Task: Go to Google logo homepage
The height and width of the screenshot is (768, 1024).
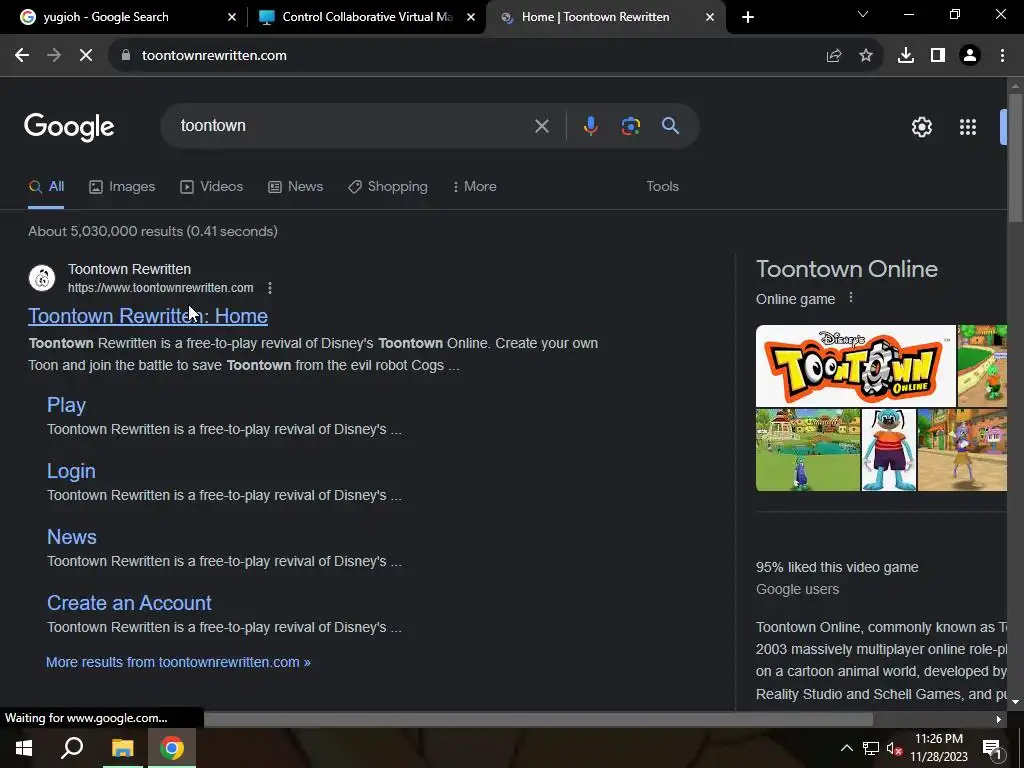Action: point(69,127)
